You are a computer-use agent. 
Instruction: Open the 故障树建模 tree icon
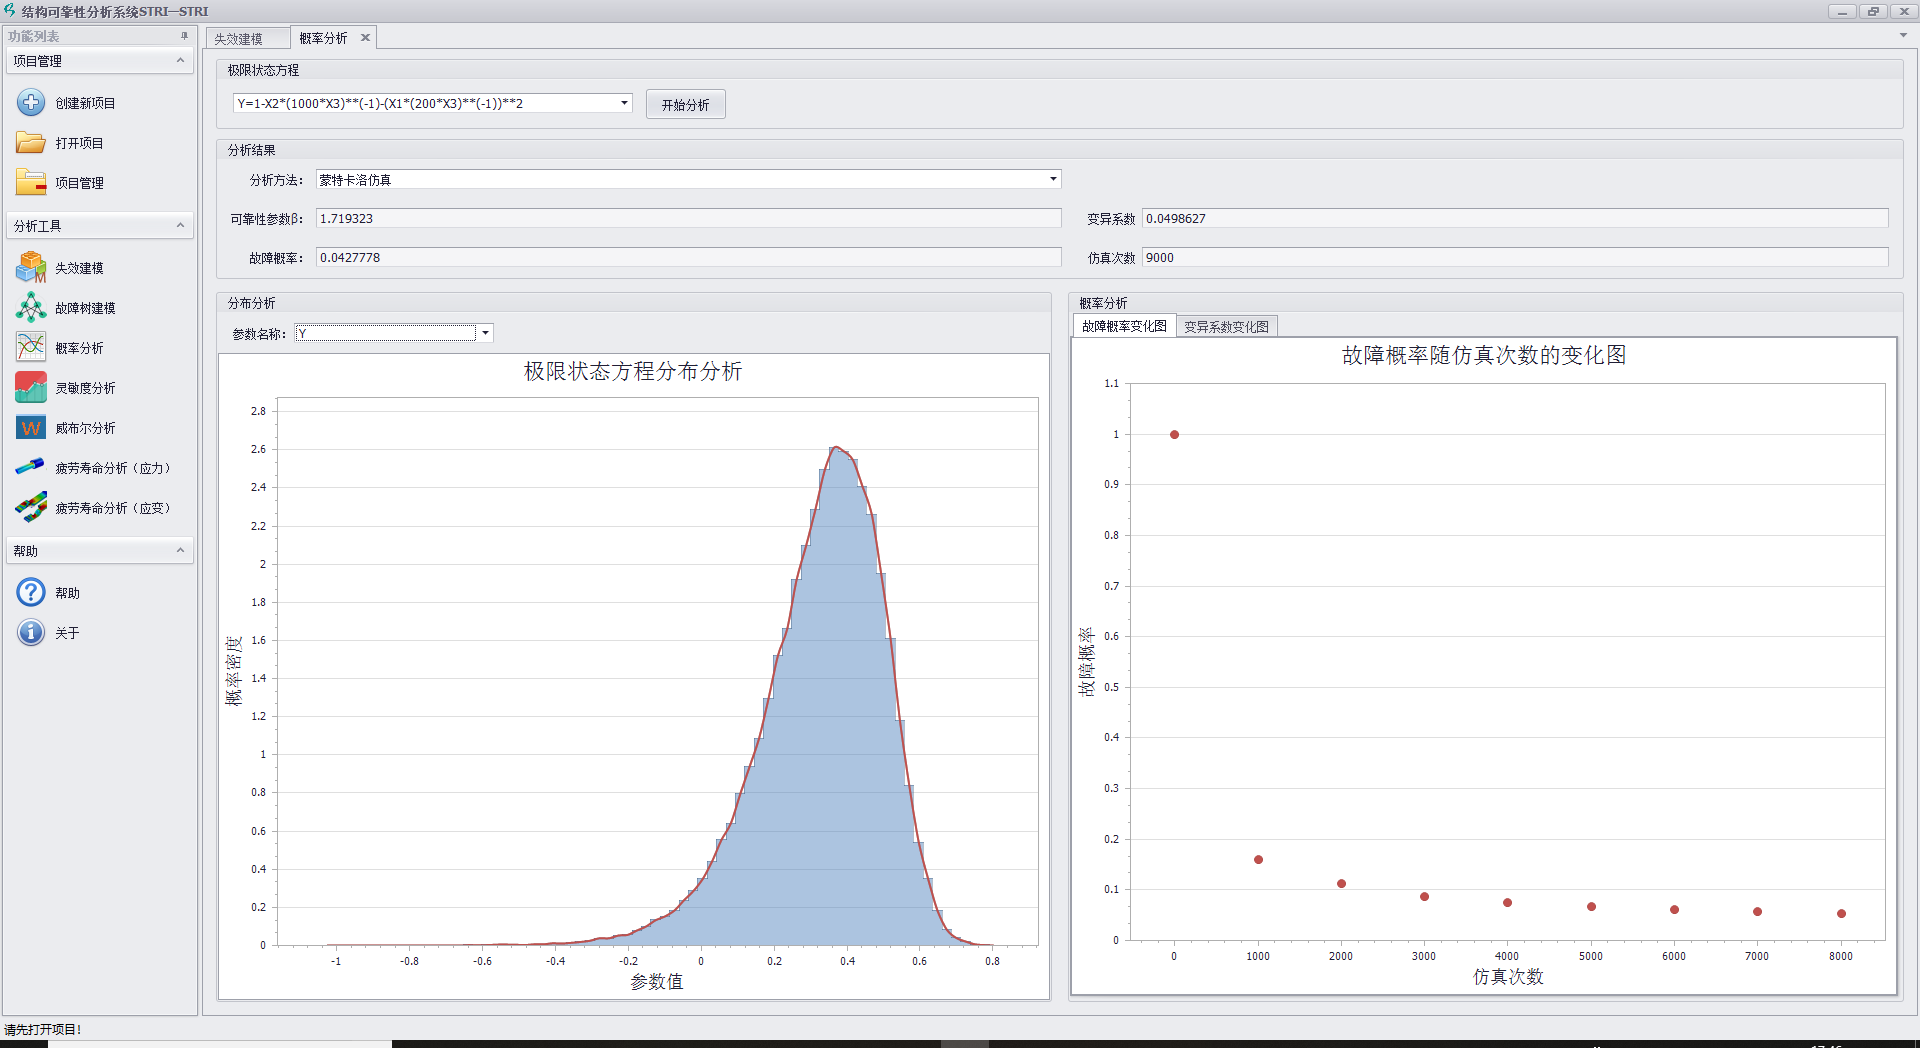point(31,308)
